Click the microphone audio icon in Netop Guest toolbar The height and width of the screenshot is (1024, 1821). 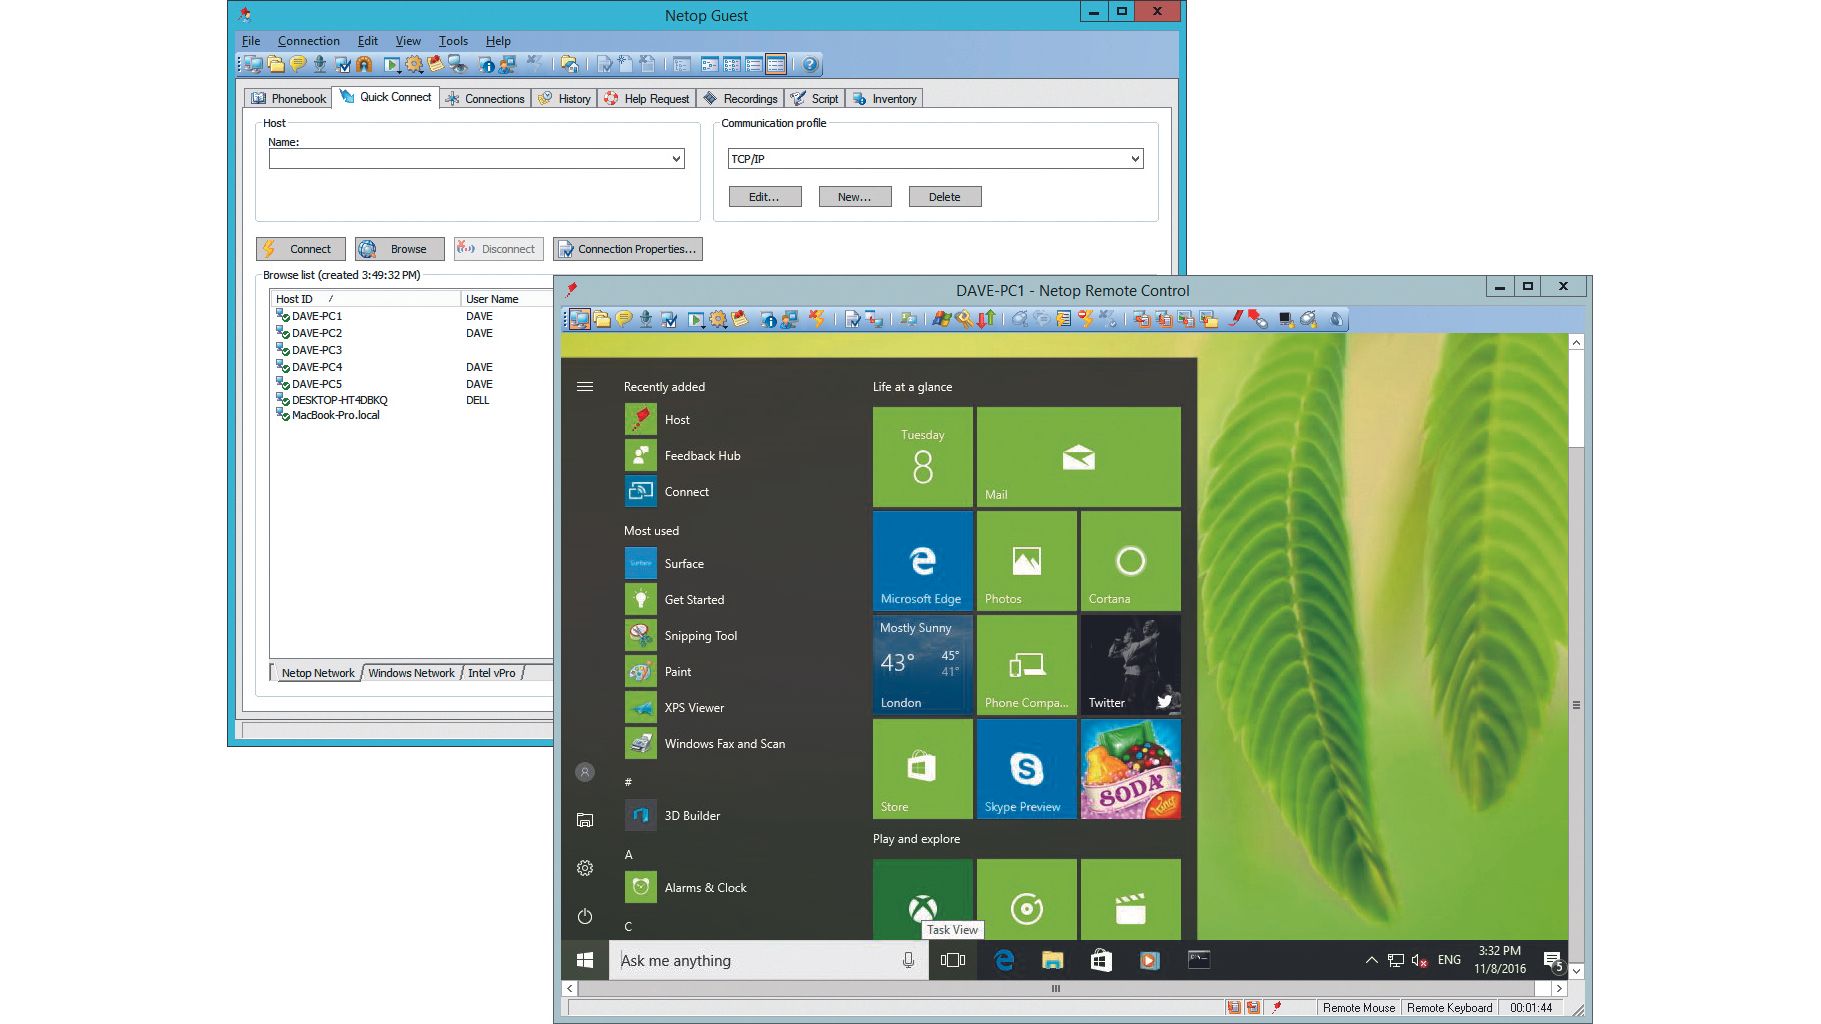(x=320, y=64)
